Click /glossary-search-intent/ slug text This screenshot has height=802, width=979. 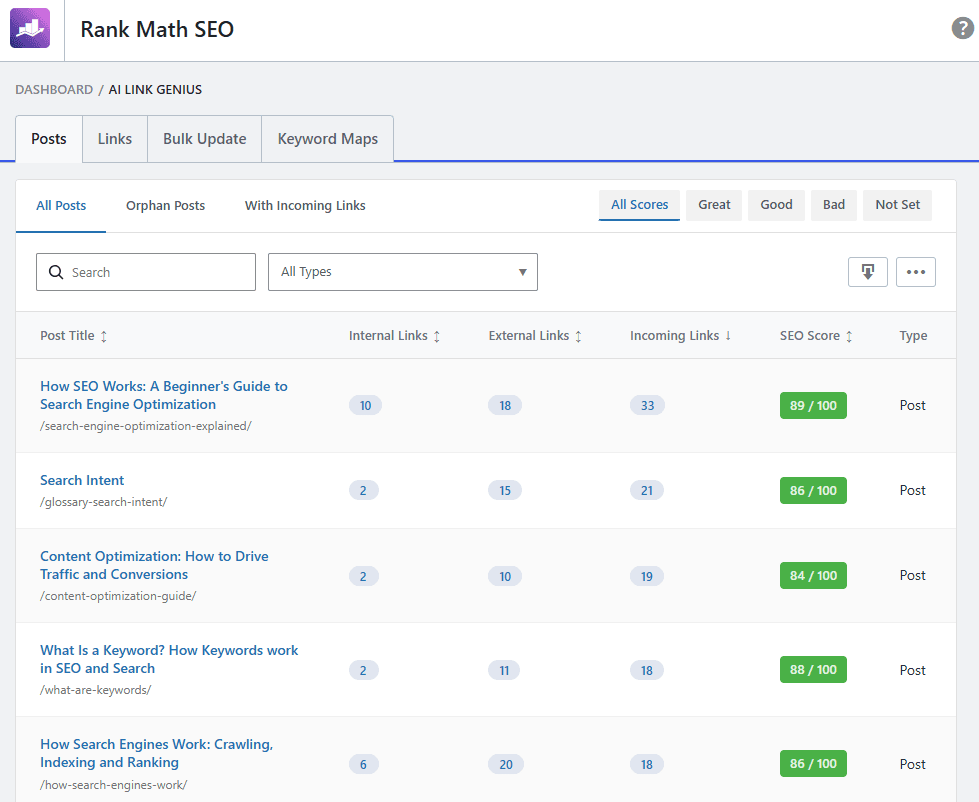[104, 502]
